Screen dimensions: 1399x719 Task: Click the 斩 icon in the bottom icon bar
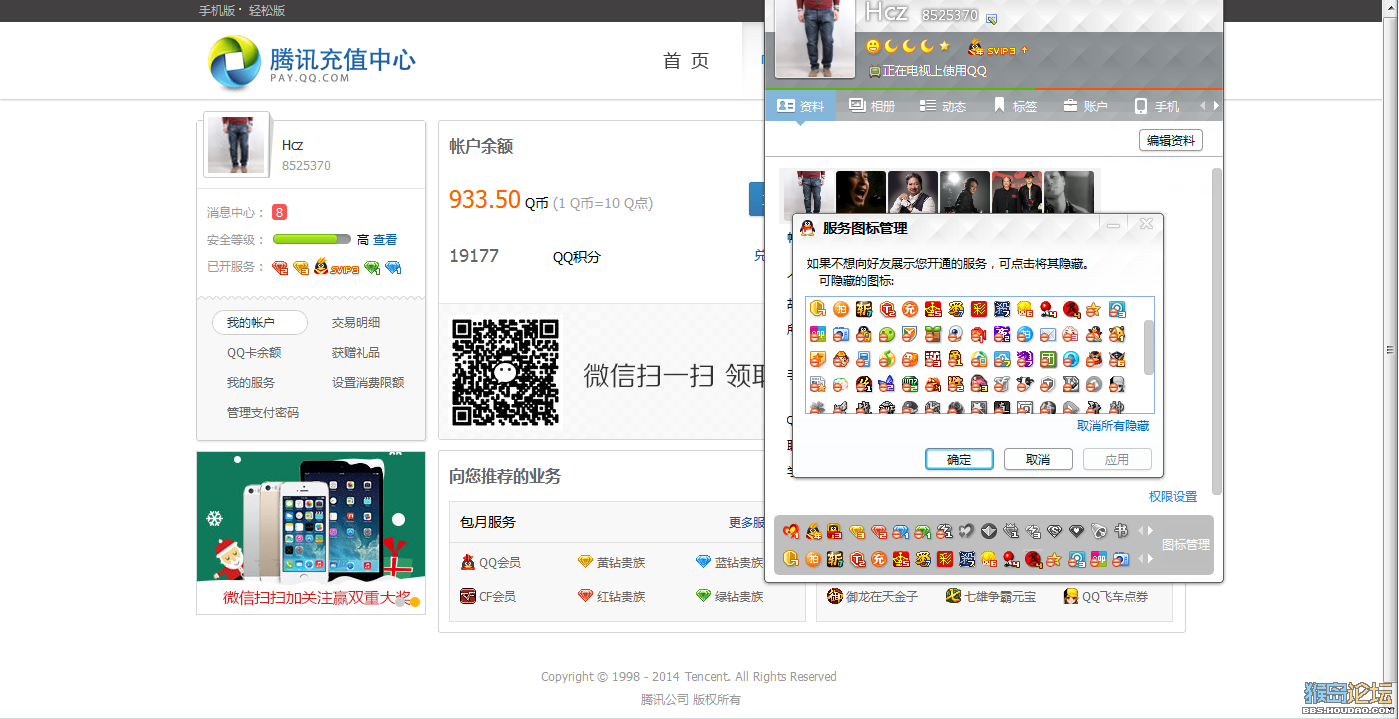[835, 559]
